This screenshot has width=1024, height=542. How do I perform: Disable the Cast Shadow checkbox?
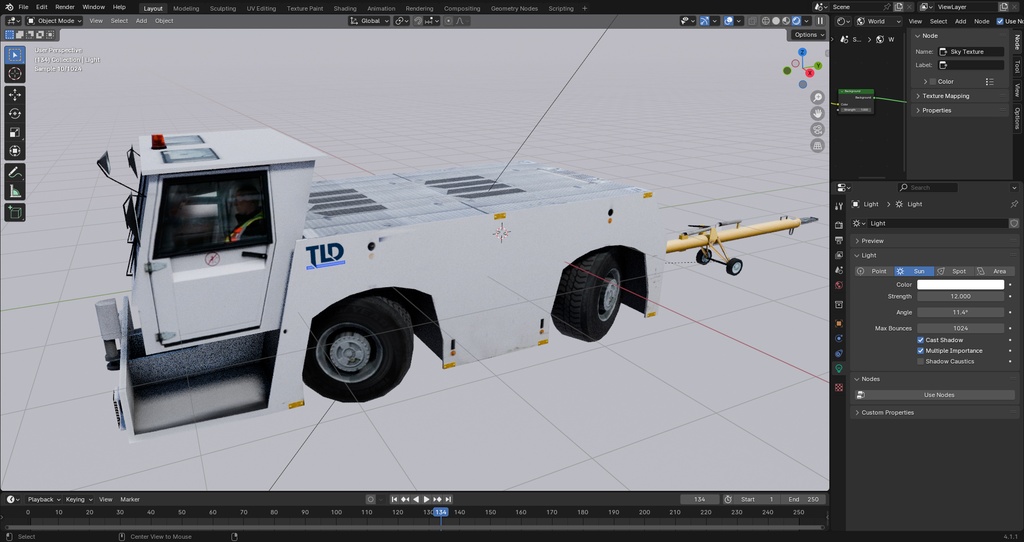[x=921, y=340]
